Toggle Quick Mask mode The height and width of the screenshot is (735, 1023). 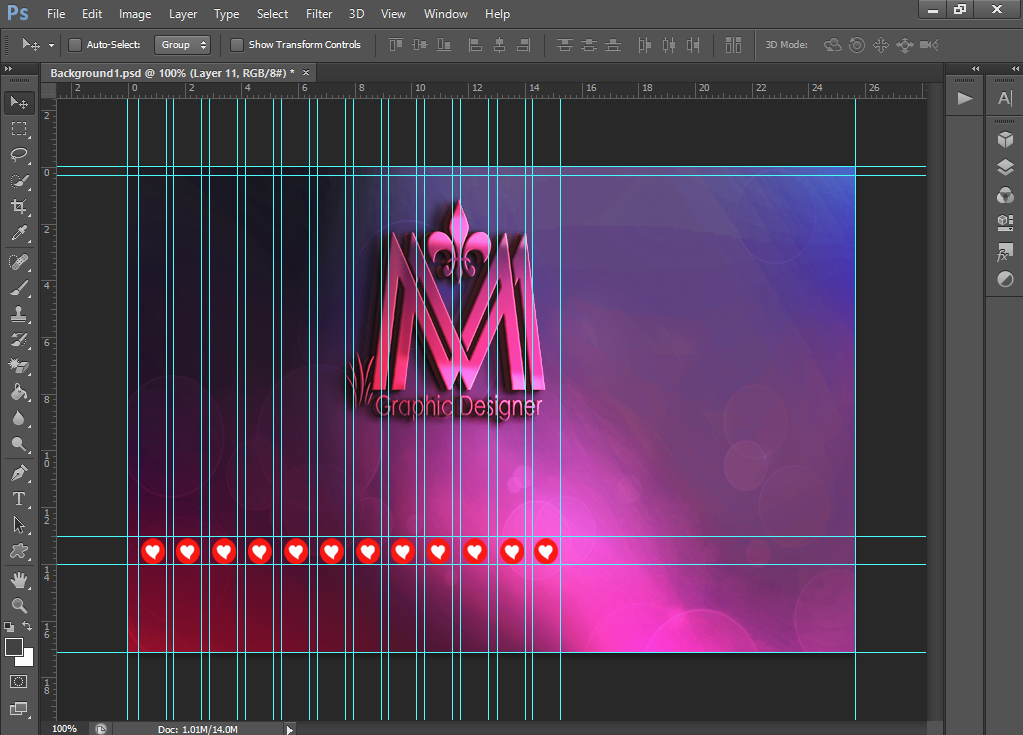[x=19, y=682]
